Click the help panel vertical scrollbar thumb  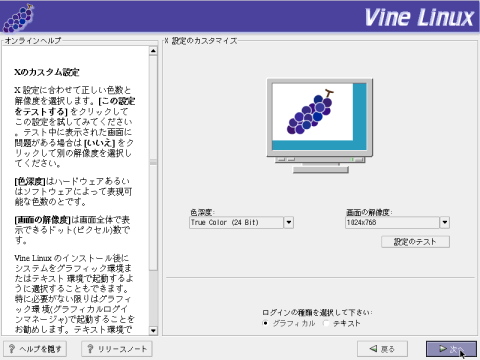click(153, 163)
